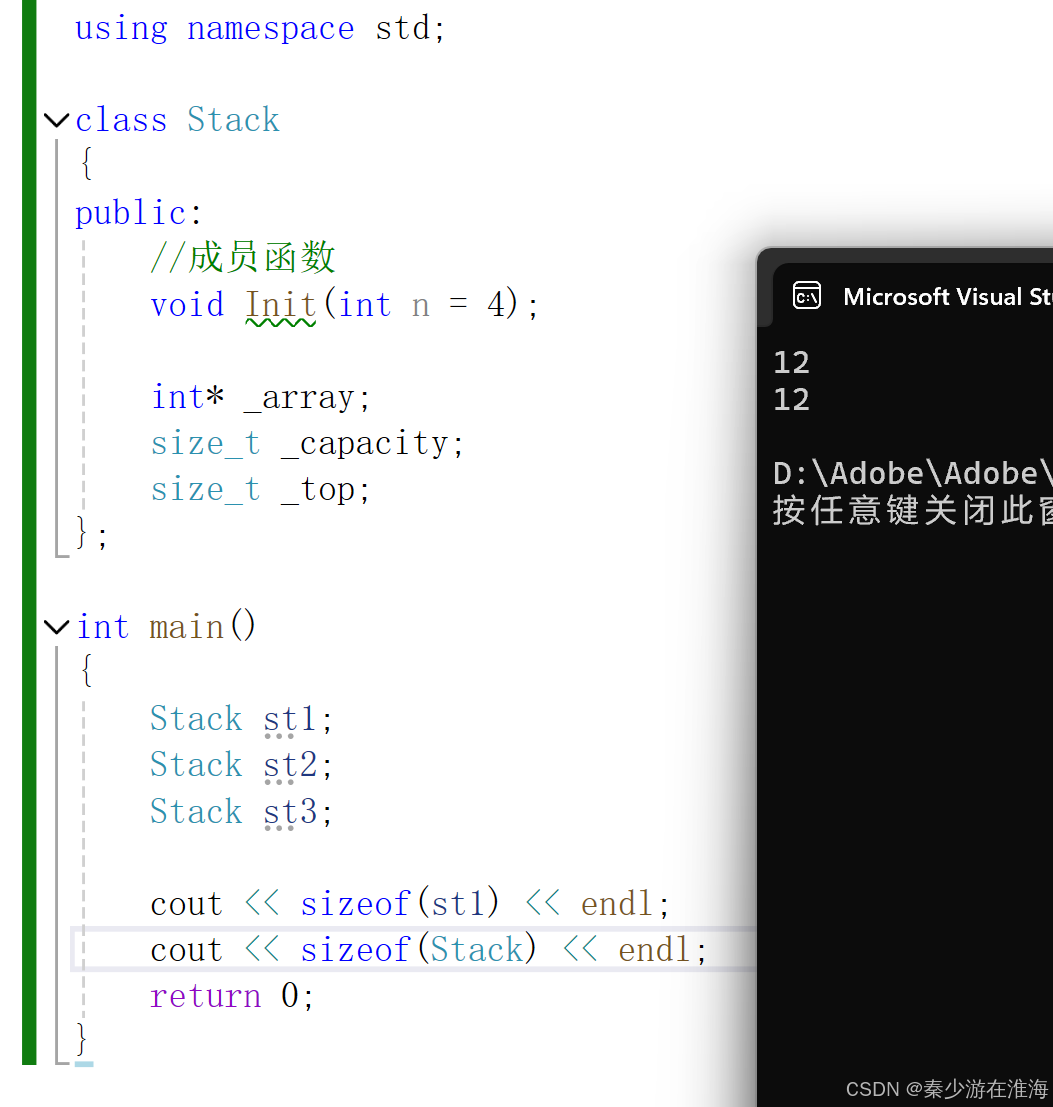Click the Init function name with squiggle
This screenshot has width=1053, height=1107.
(281, 306)
